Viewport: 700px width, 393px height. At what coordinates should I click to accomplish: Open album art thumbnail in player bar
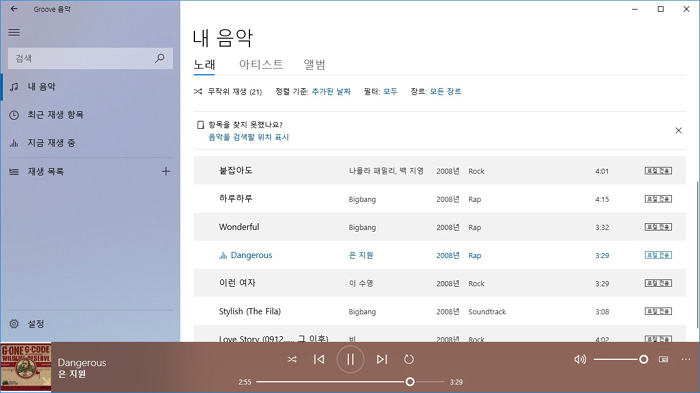pos(26,368)
